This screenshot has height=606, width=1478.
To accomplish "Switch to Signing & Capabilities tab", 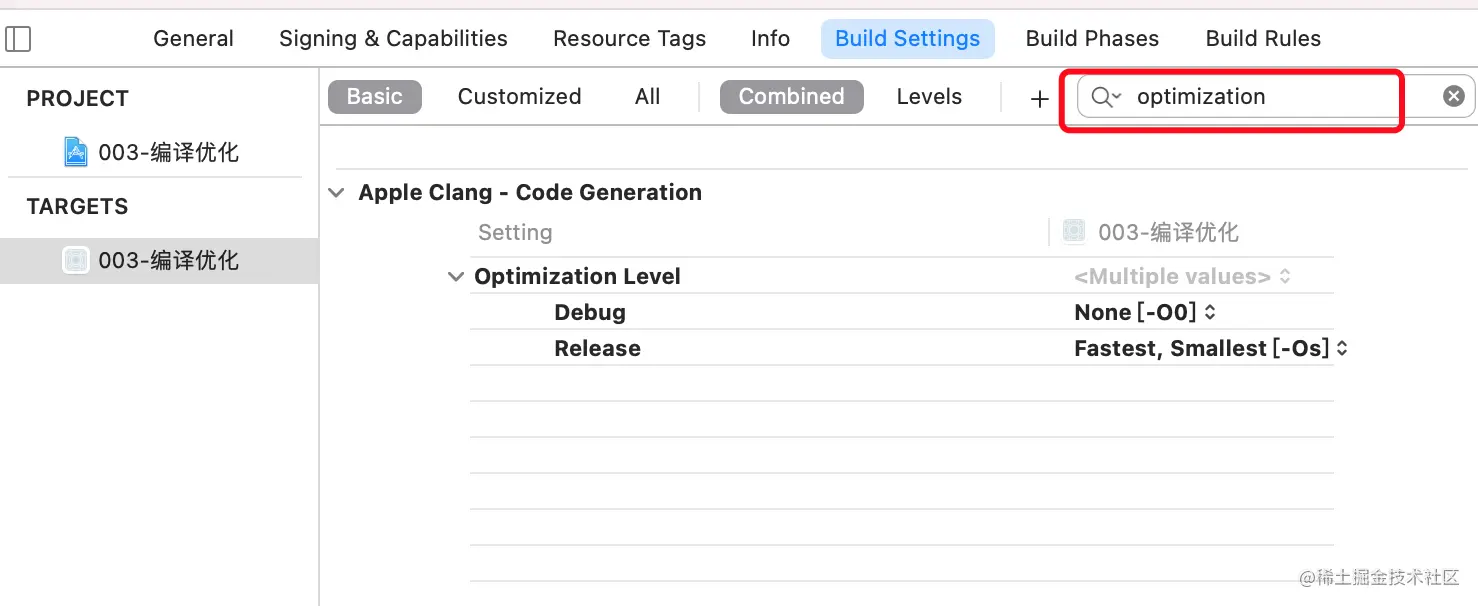I will (x=393, y=39).
